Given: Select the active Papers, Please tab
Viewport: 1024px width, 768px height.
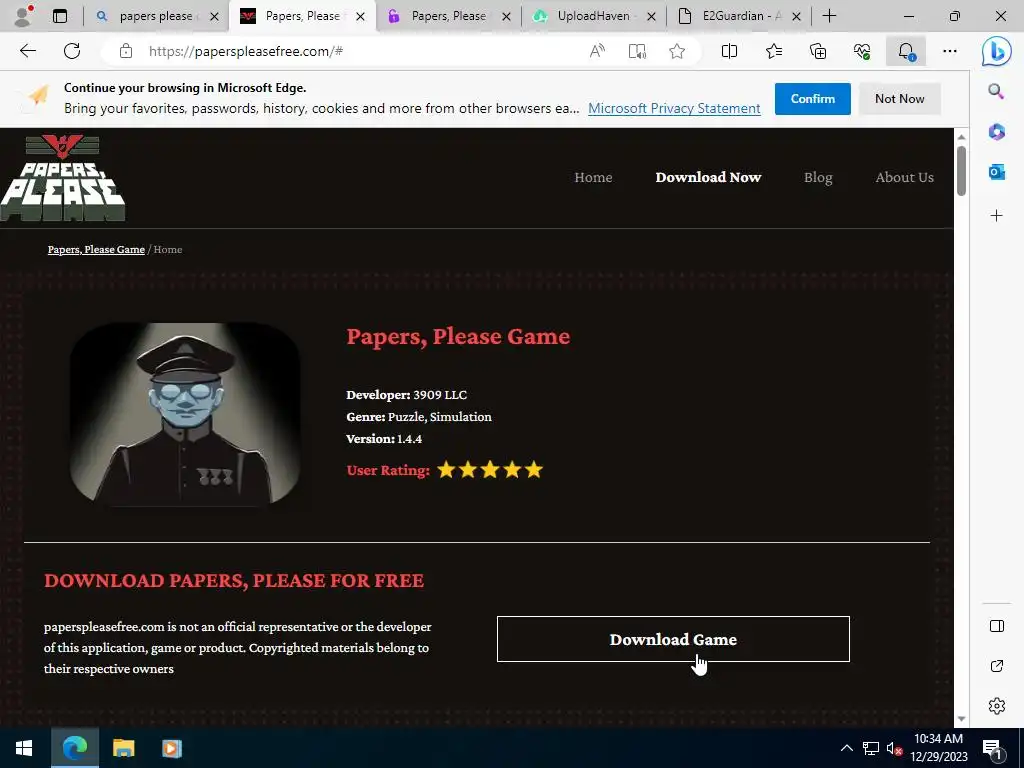Looking at the screenshot, I should (x=302, y=16).
